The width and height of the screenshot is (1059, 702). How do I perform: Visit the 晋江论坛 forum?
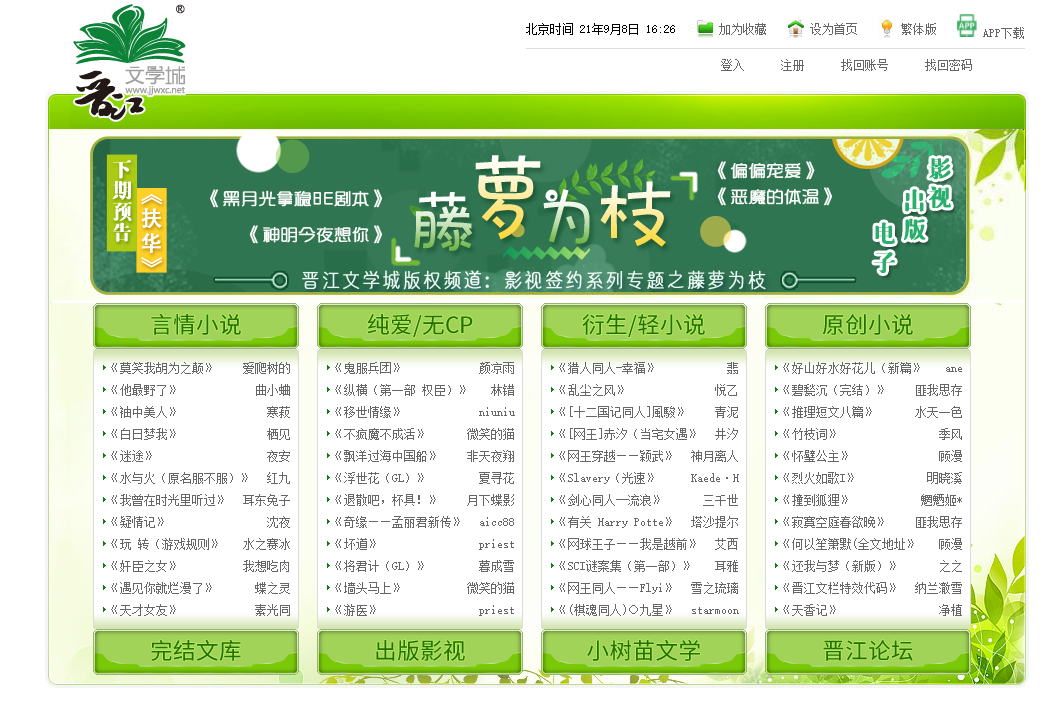(x=868, y=651)
